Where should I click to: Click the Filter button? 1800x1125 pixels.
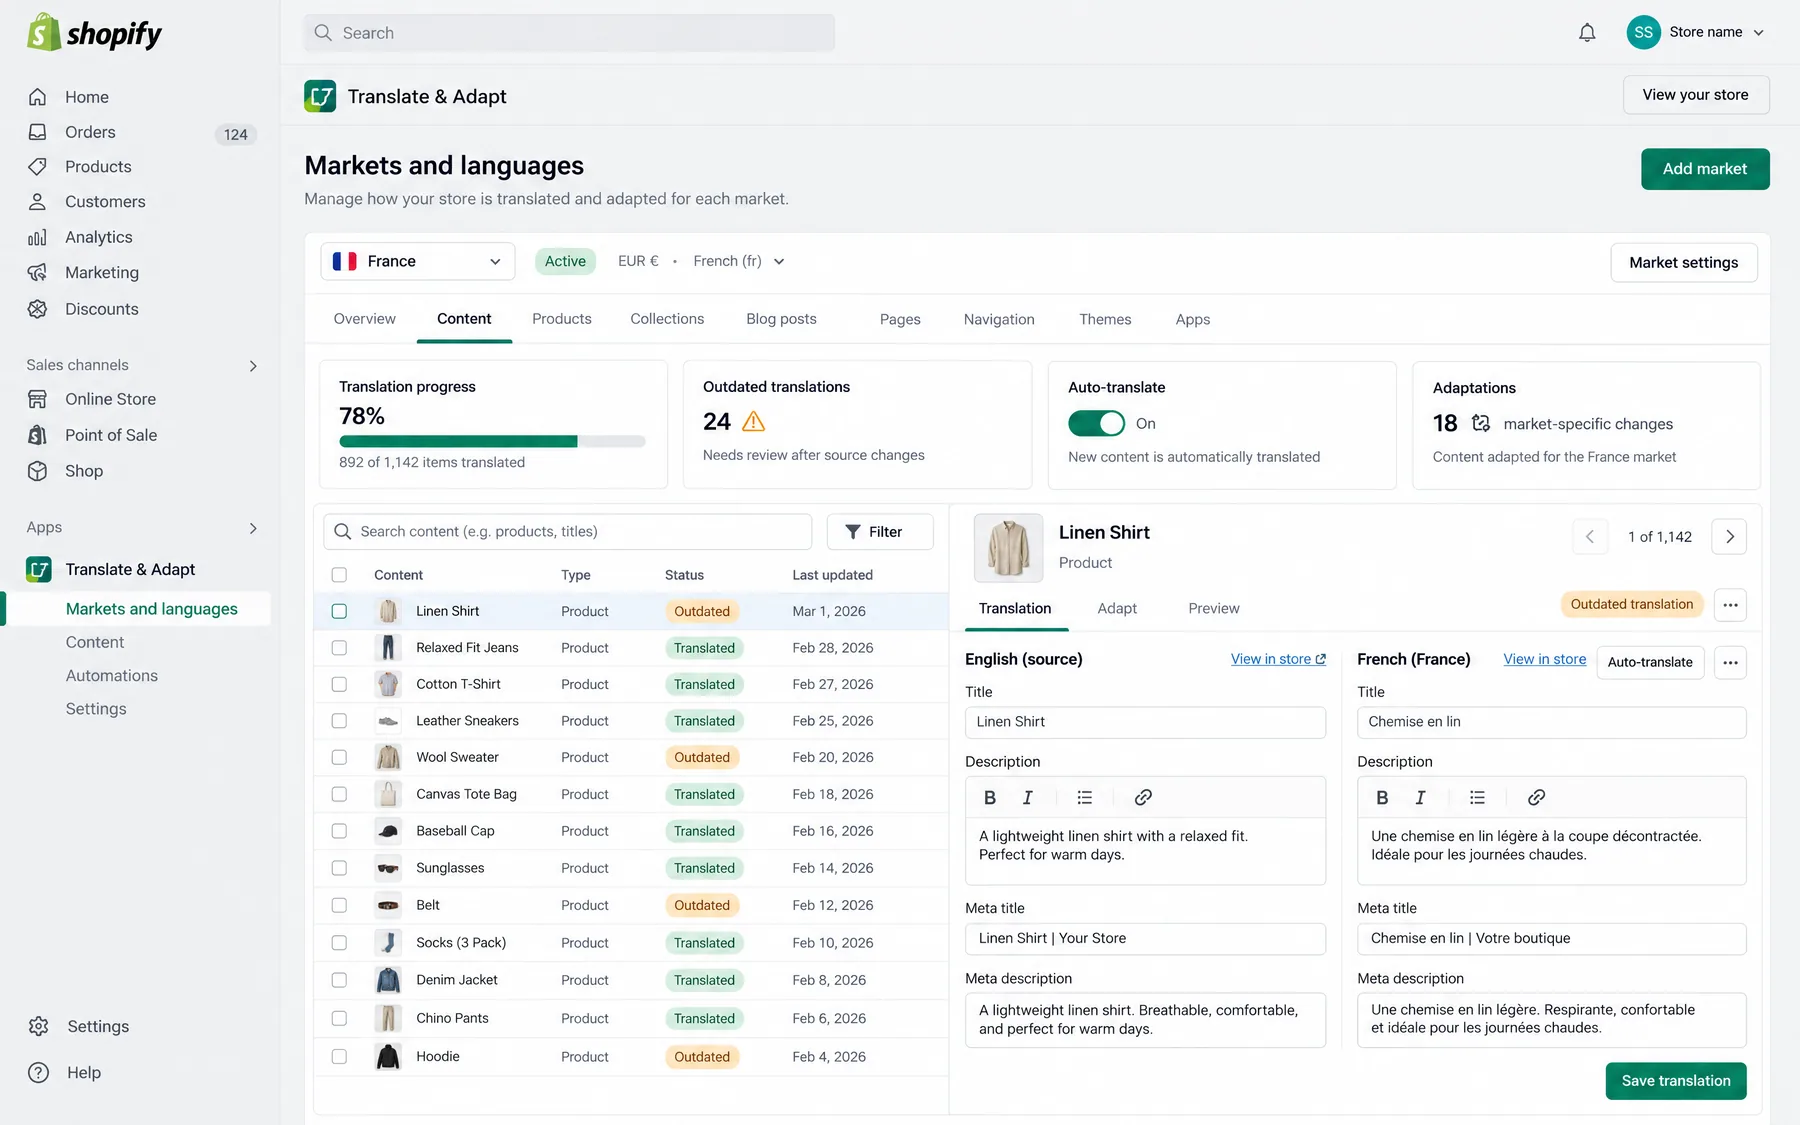pos(880,532)
